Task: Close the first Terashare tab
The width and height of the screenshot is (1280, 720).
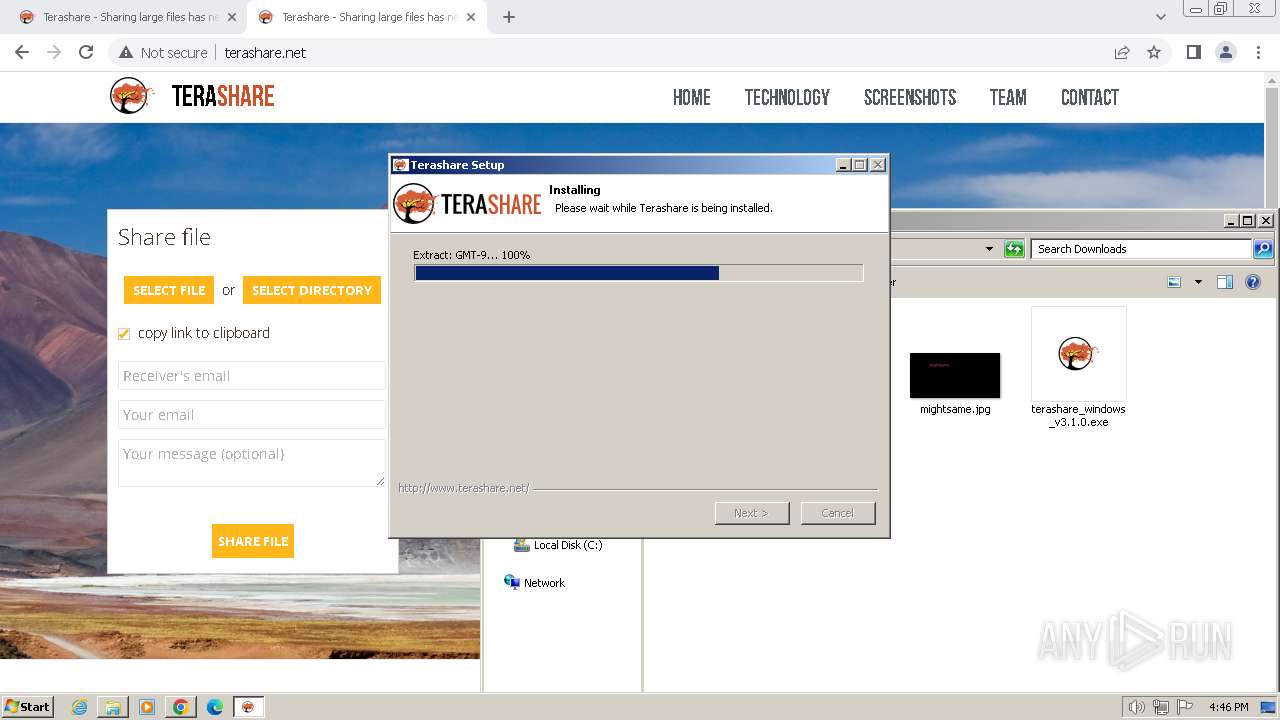Action: 232,17
